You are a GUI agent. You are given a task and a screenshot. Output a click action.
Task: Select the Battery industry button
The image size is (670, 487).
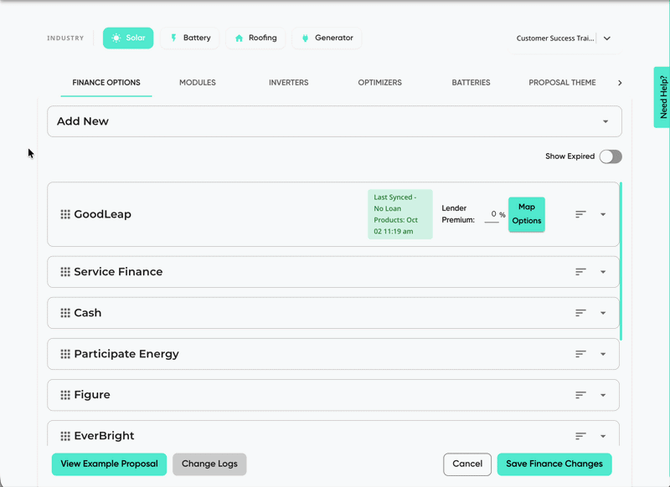click(190, 38)
